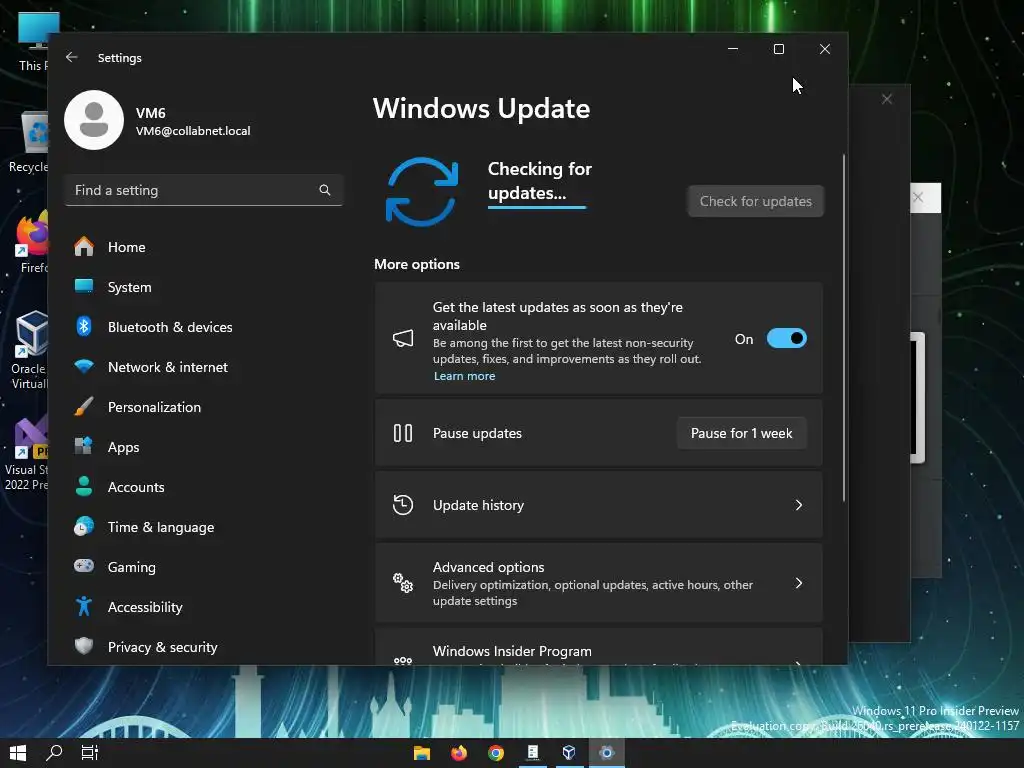The height and width of the screenshot is (768, 1024).
Task: Open Windows Insider Program entry
Action: (598, 647)
